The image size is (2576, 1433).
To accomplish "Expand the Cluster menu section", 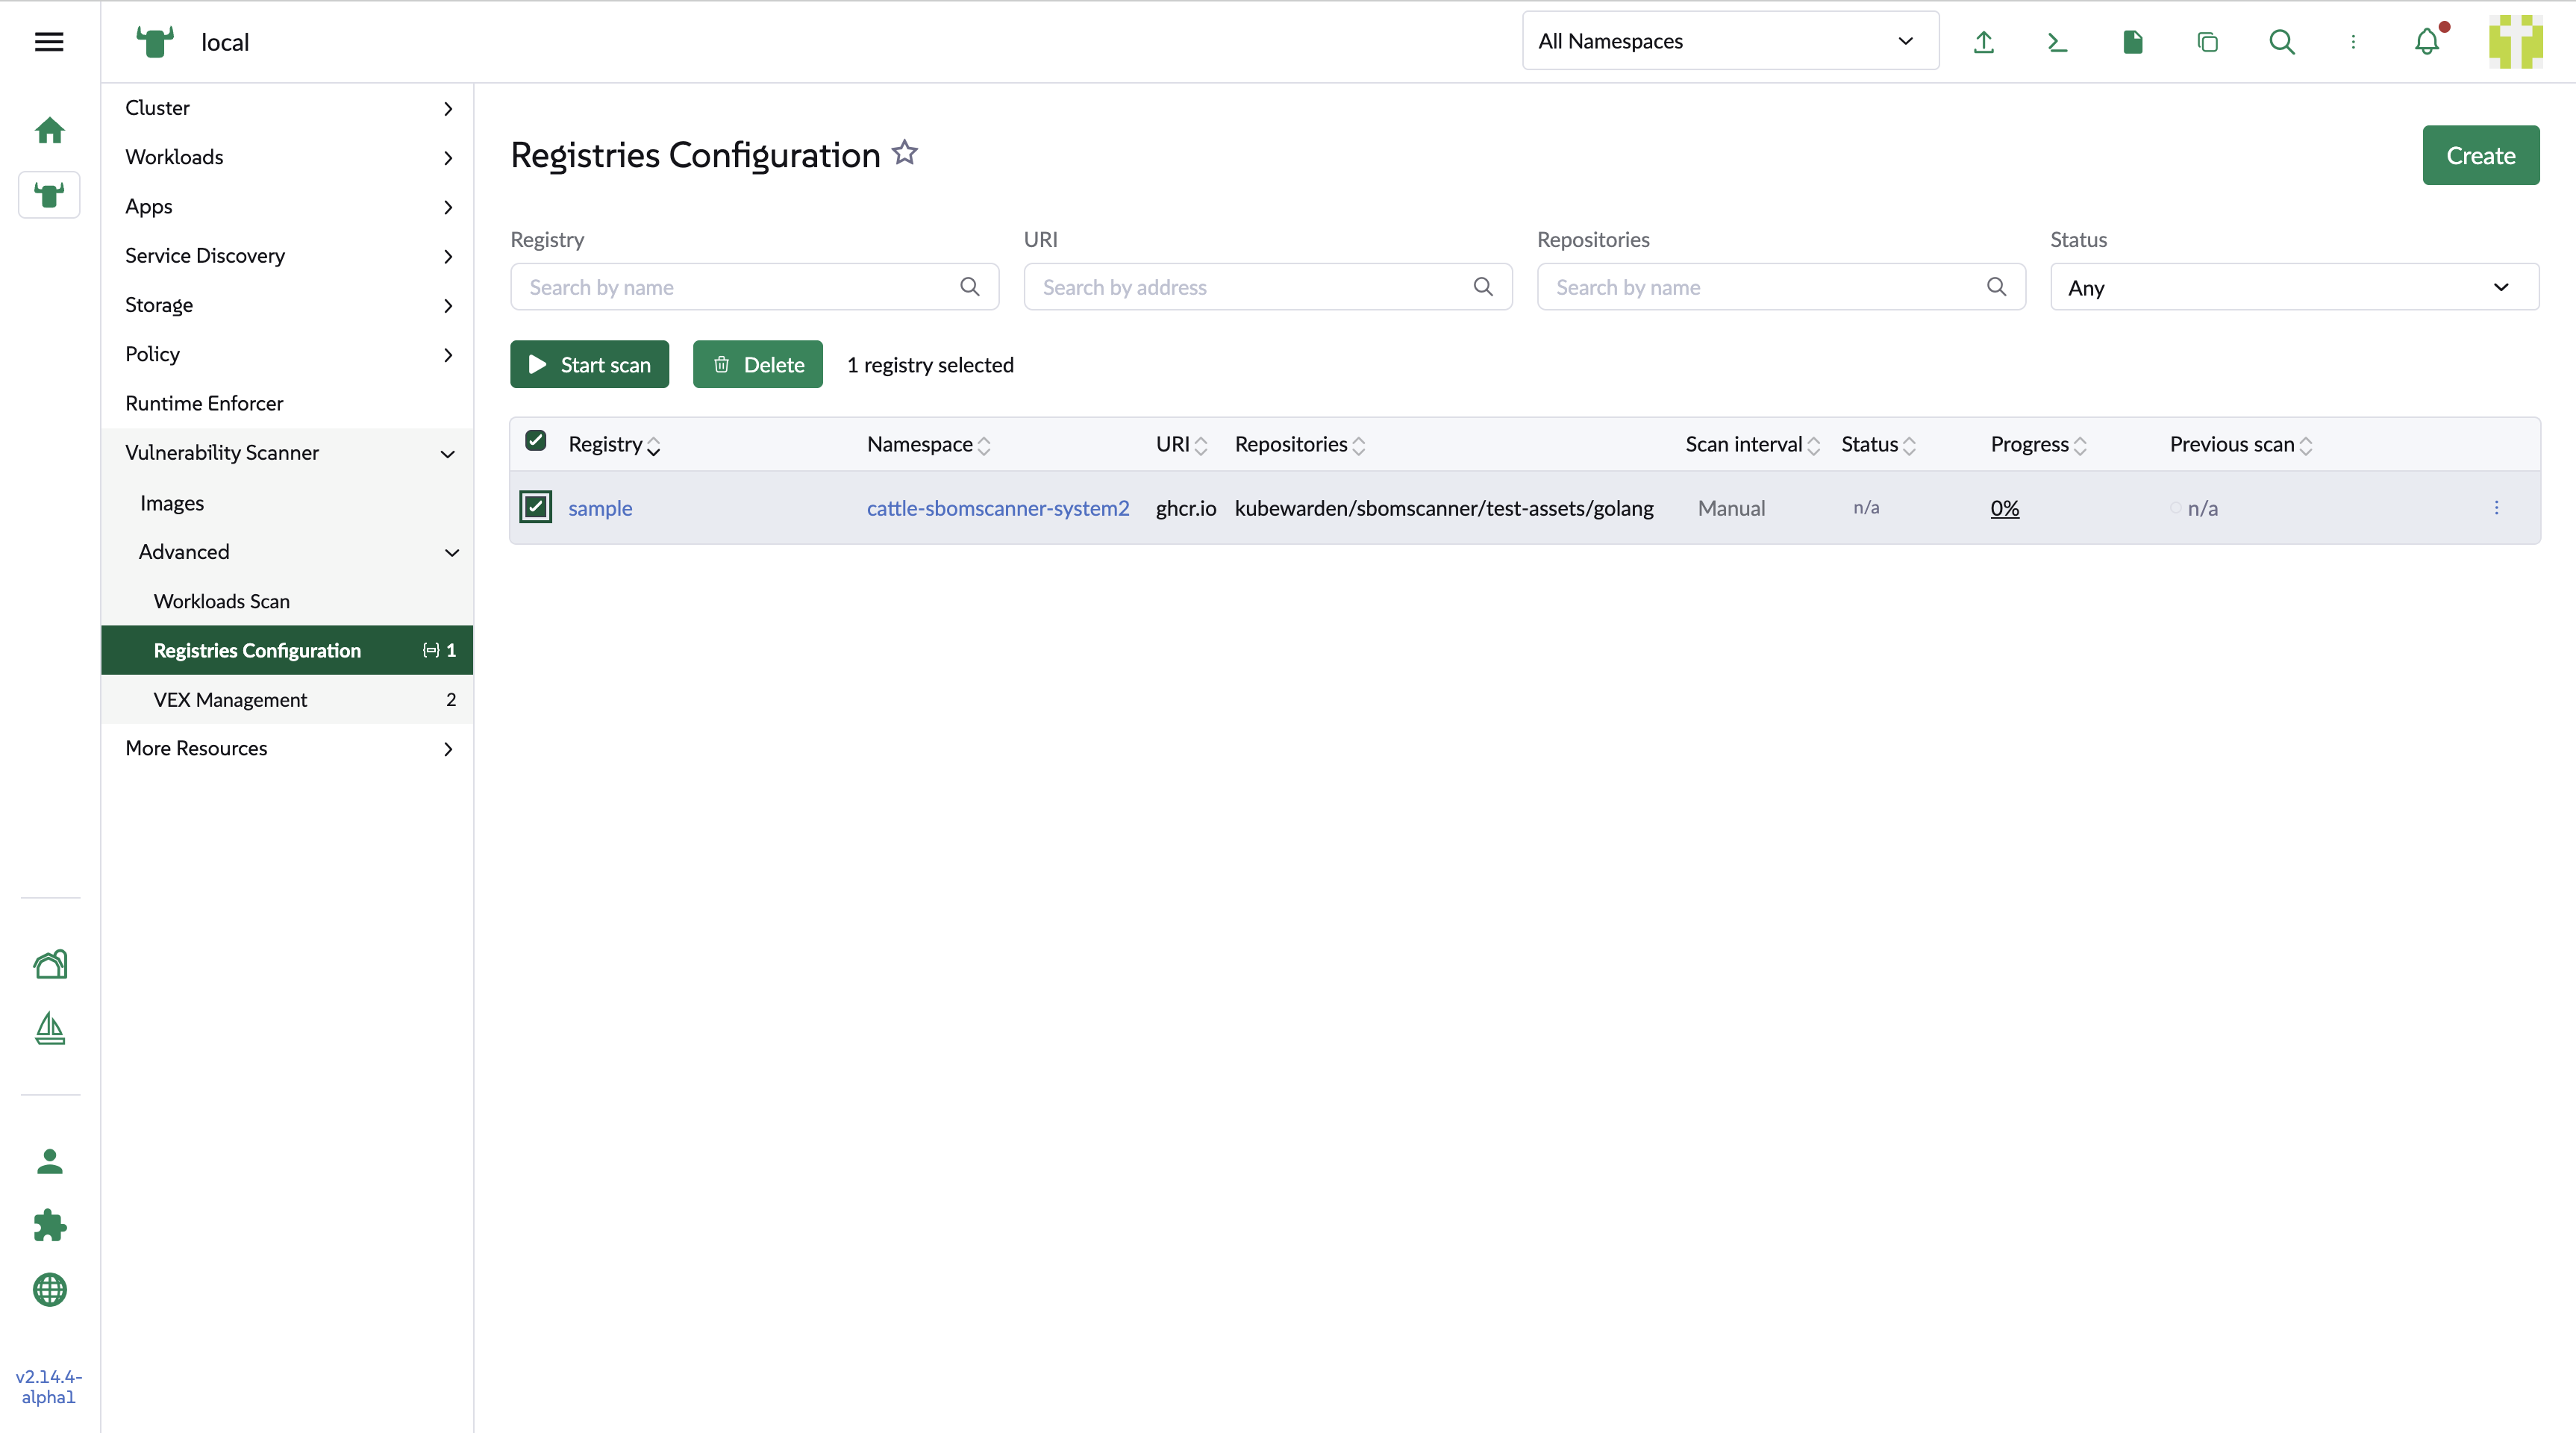I will 287,108.
